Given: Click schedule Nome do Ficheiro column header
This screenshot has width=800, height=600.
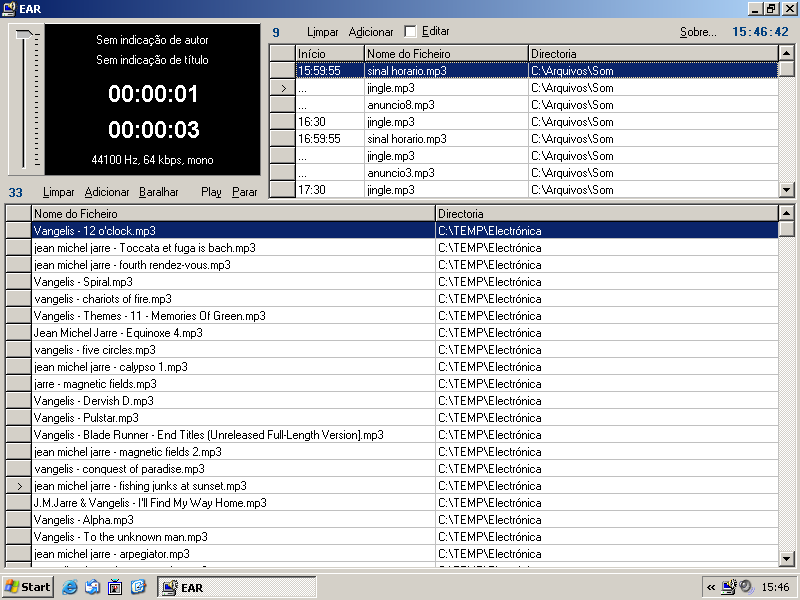Looking at the screenshot, I should (446, 54).
